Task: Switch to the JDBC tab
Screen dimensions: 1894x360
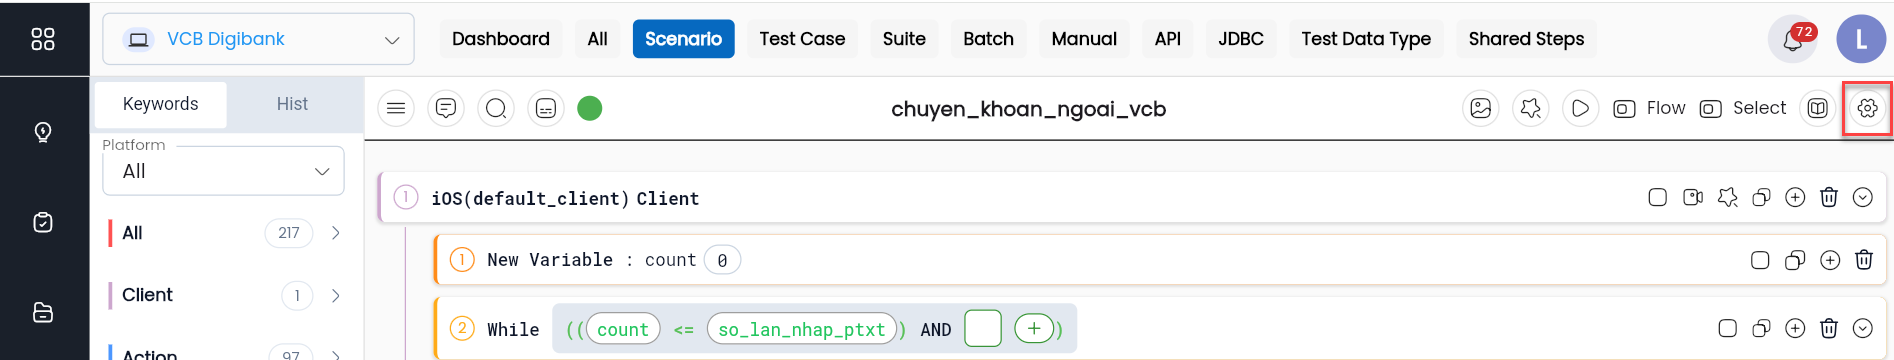Action: click(x=1241, y=39)
